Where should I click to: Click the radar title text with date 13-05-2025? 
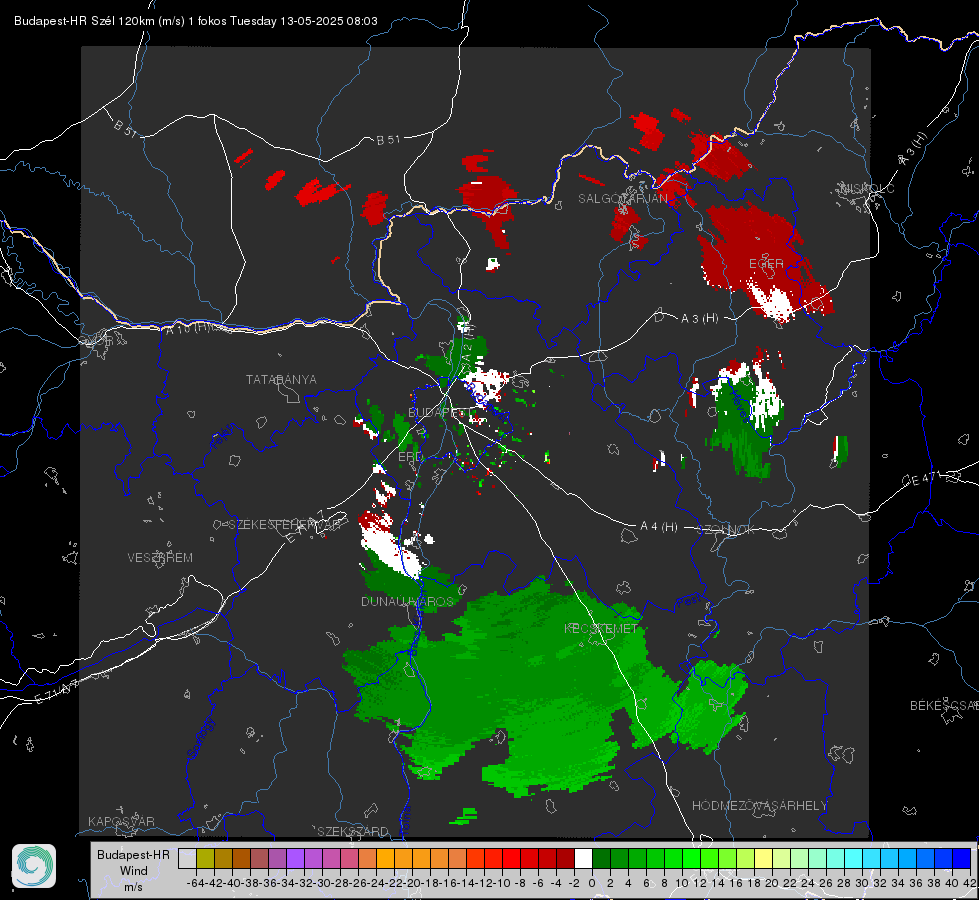tap(195, 21)
